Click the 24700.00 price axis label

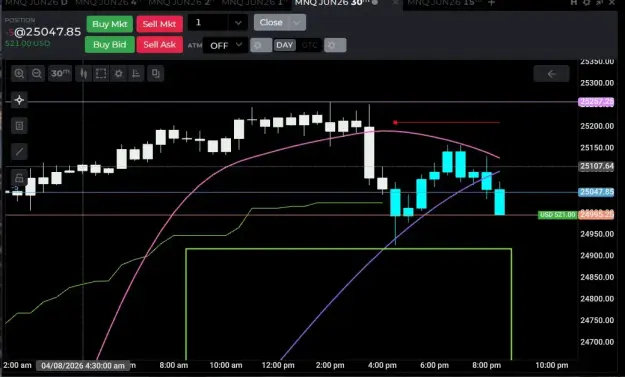pos(597,342)
